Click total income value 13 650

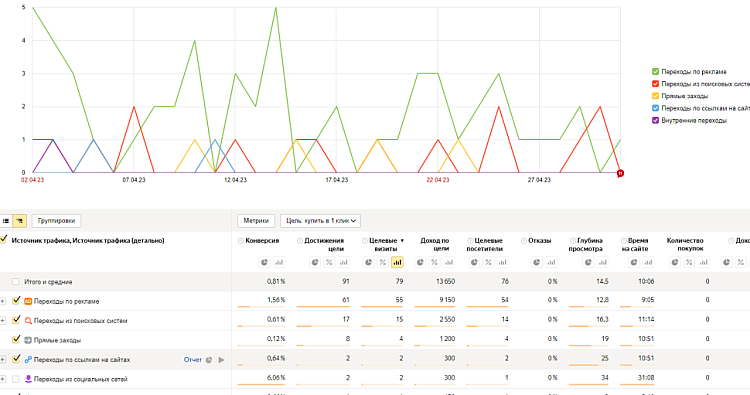coord(445,282)
